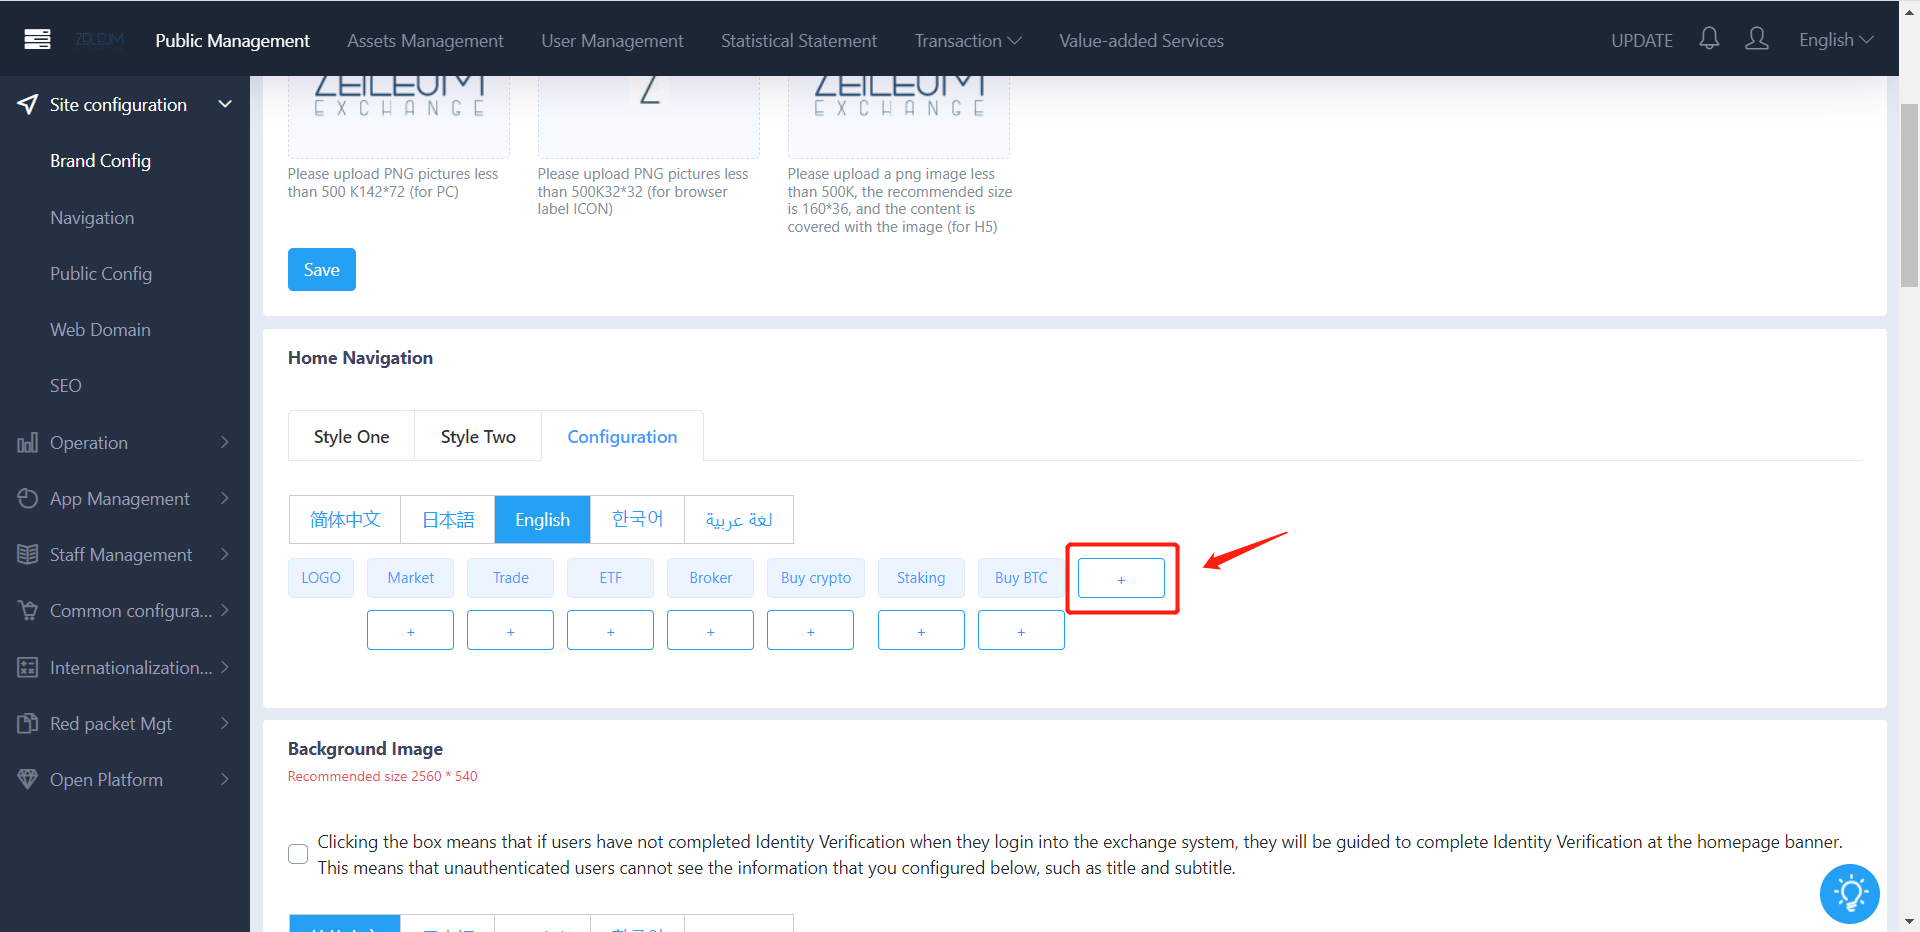Open Brand Config sidebar page
Viewport: 1920px width, 932px height.
pos(100,160)
